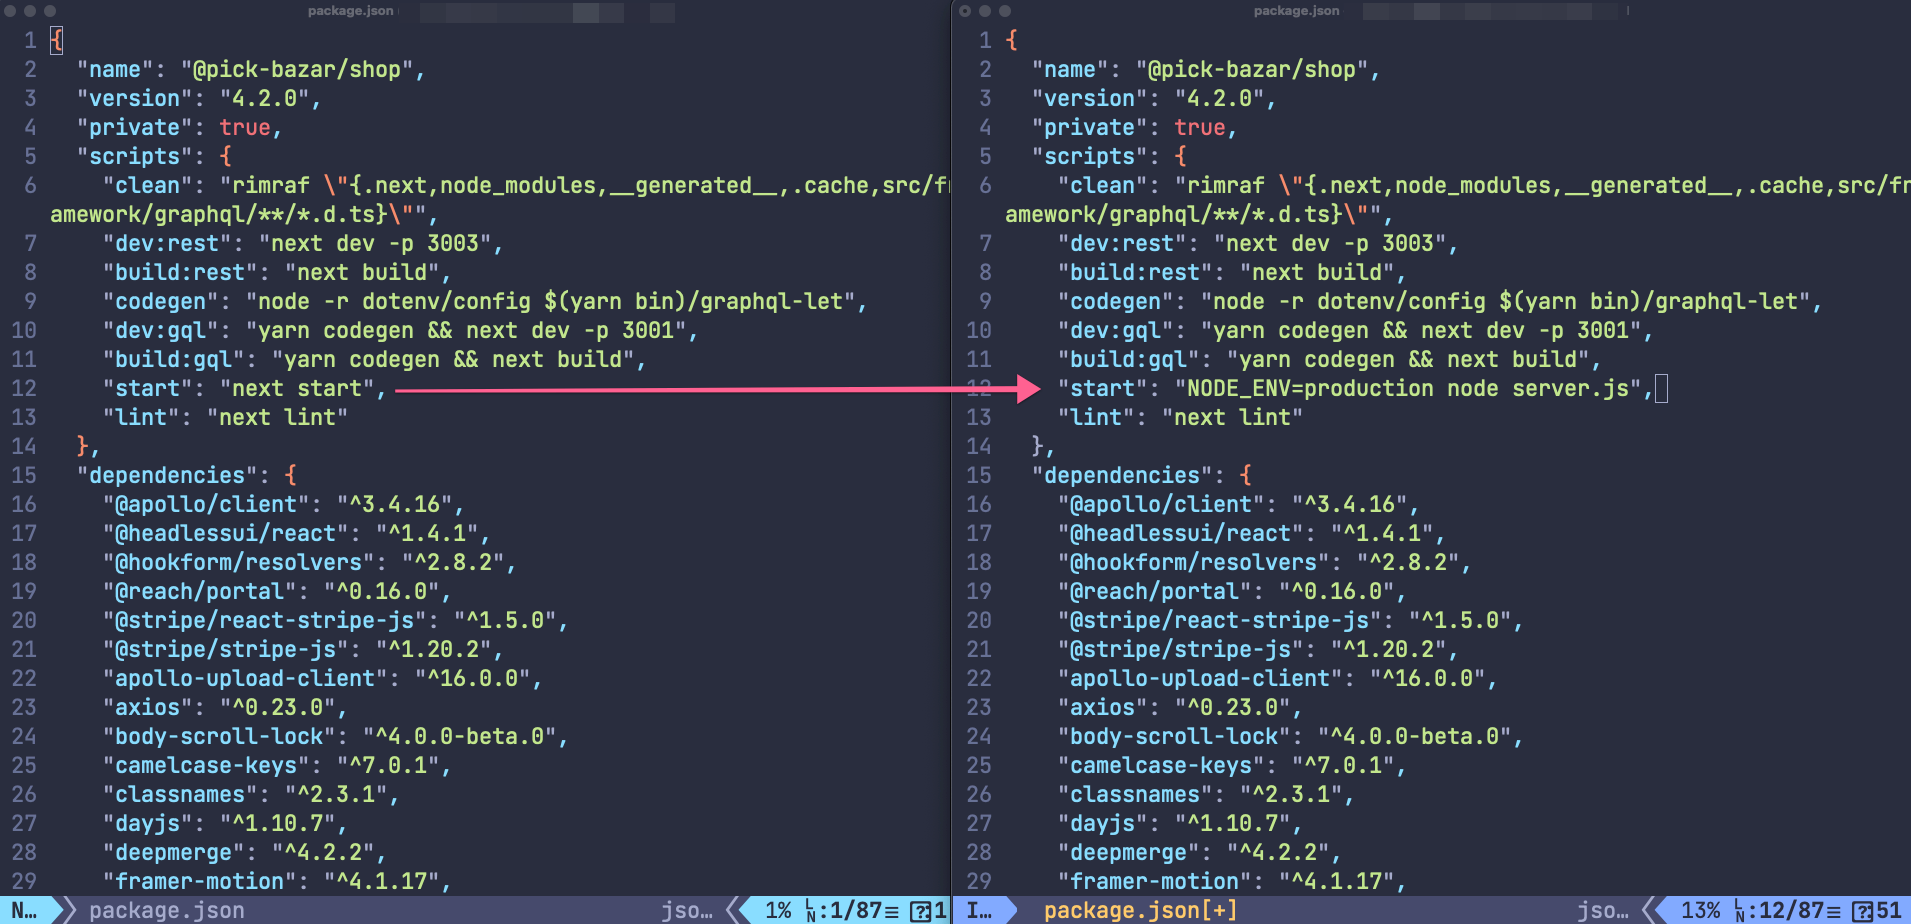This screenshot has height=924, width=1911.
Task: Click the "lint" key in the right window
Action: pyautogui.click(x=1096, y=417)
